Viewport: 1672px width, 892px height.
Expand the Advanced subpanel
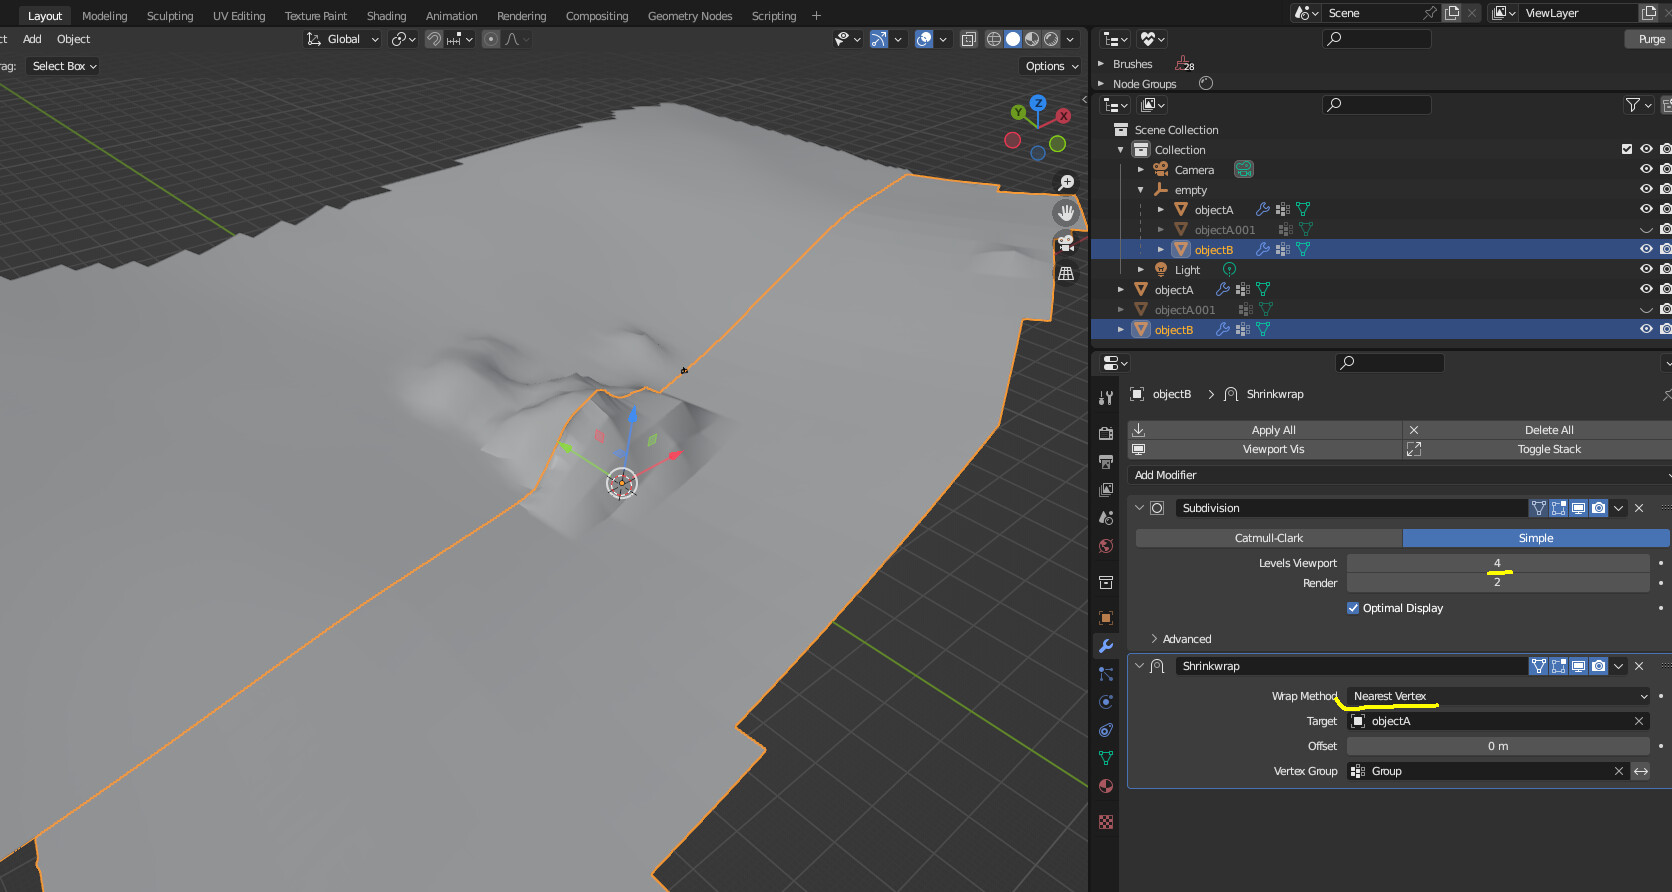[x=1155, y=639]
